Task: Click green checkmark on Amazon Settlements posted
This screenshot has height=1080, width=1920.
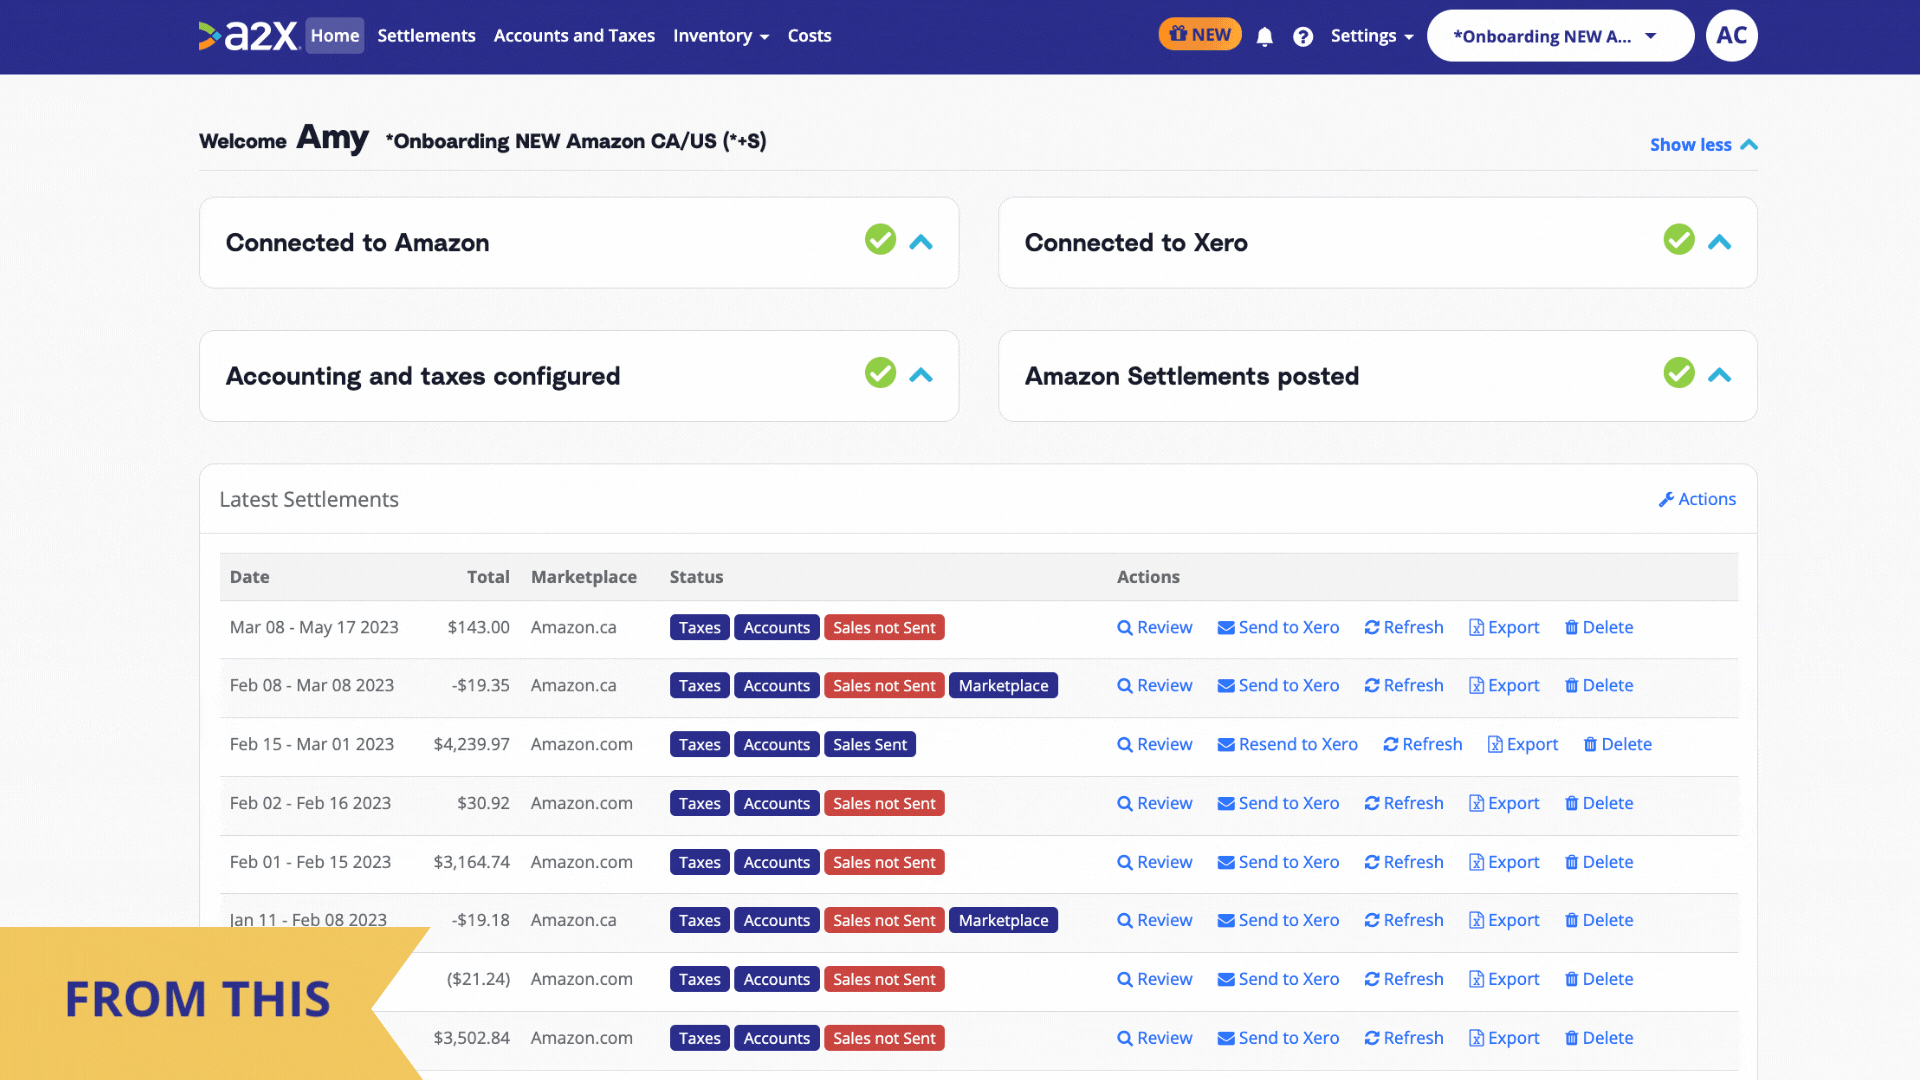Action: click(1679, 373)
